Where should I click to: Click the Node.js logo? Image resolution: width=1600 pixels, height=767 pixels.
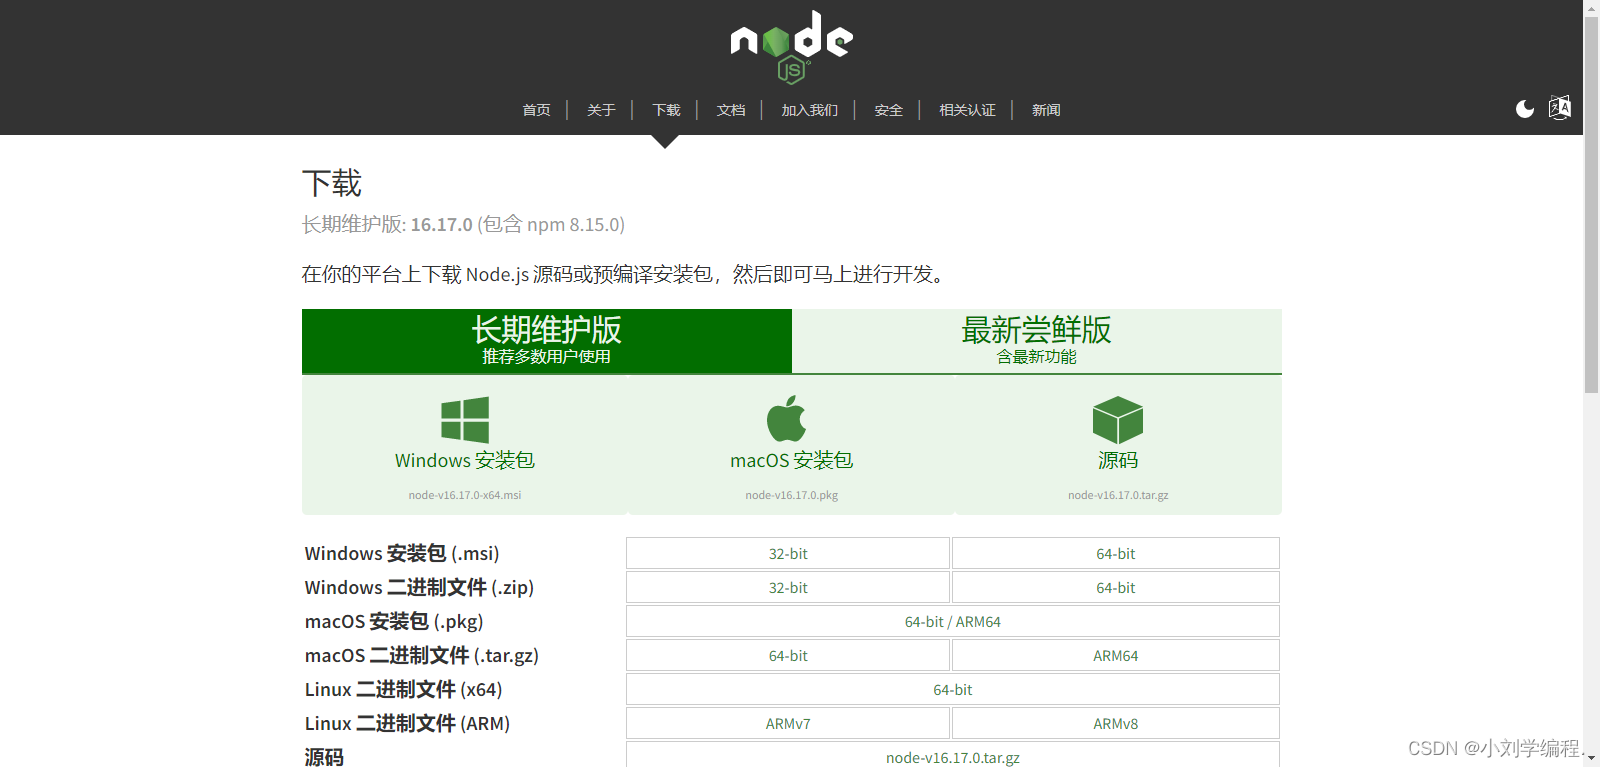pyautogui.click(x=791, y=46)
